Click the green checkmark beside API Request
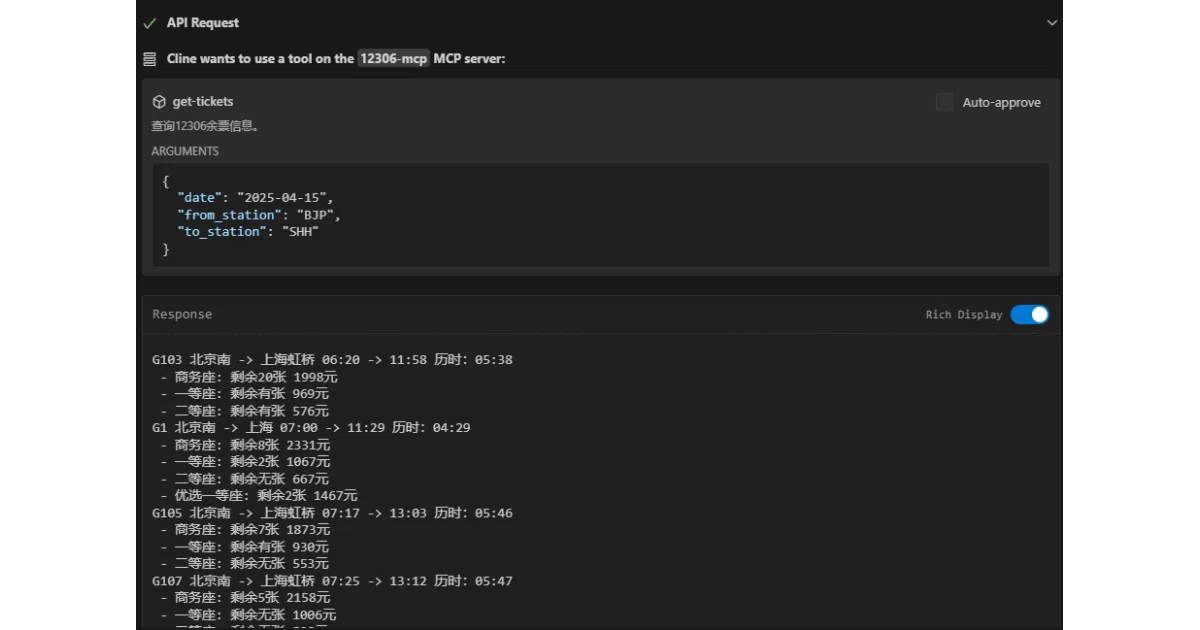This screenshot has height=630, width=1200. point(150,23)
